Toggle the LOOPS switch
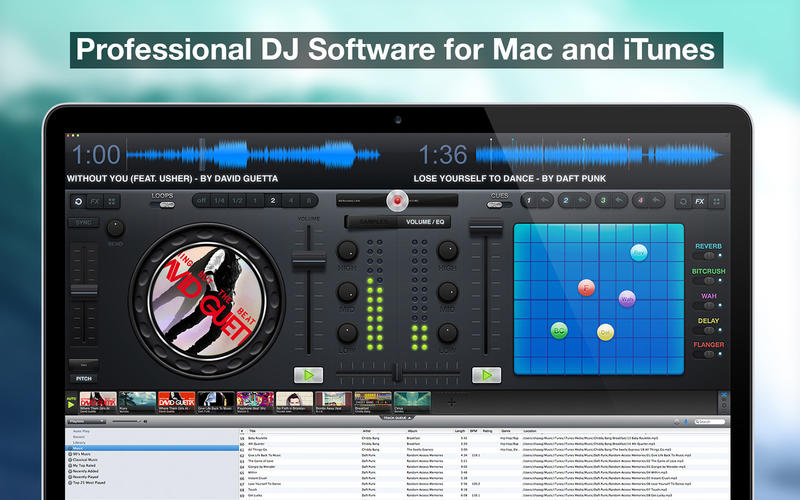This screenshot has width=800, height=500. coord(163,205)
